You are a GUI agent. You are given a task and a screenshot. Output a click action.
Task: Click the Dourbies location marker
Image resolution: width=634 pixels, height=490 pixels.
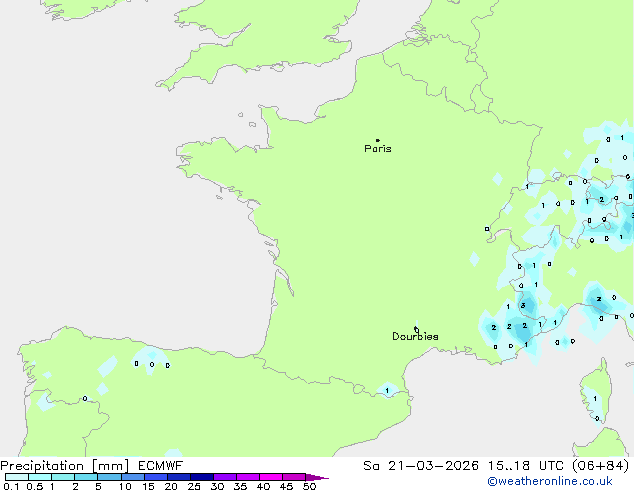click(x=416, y=328)
